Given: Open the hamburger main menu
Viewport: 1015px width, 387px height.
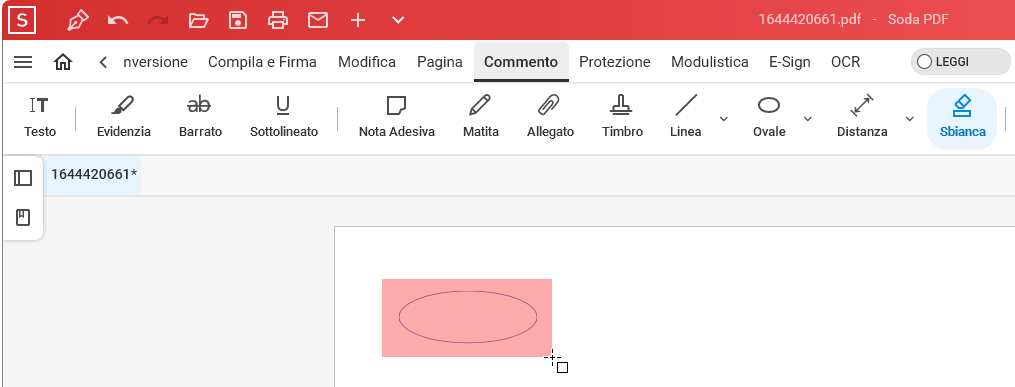Looking at the screenshot, I should [x=23, y=62].
